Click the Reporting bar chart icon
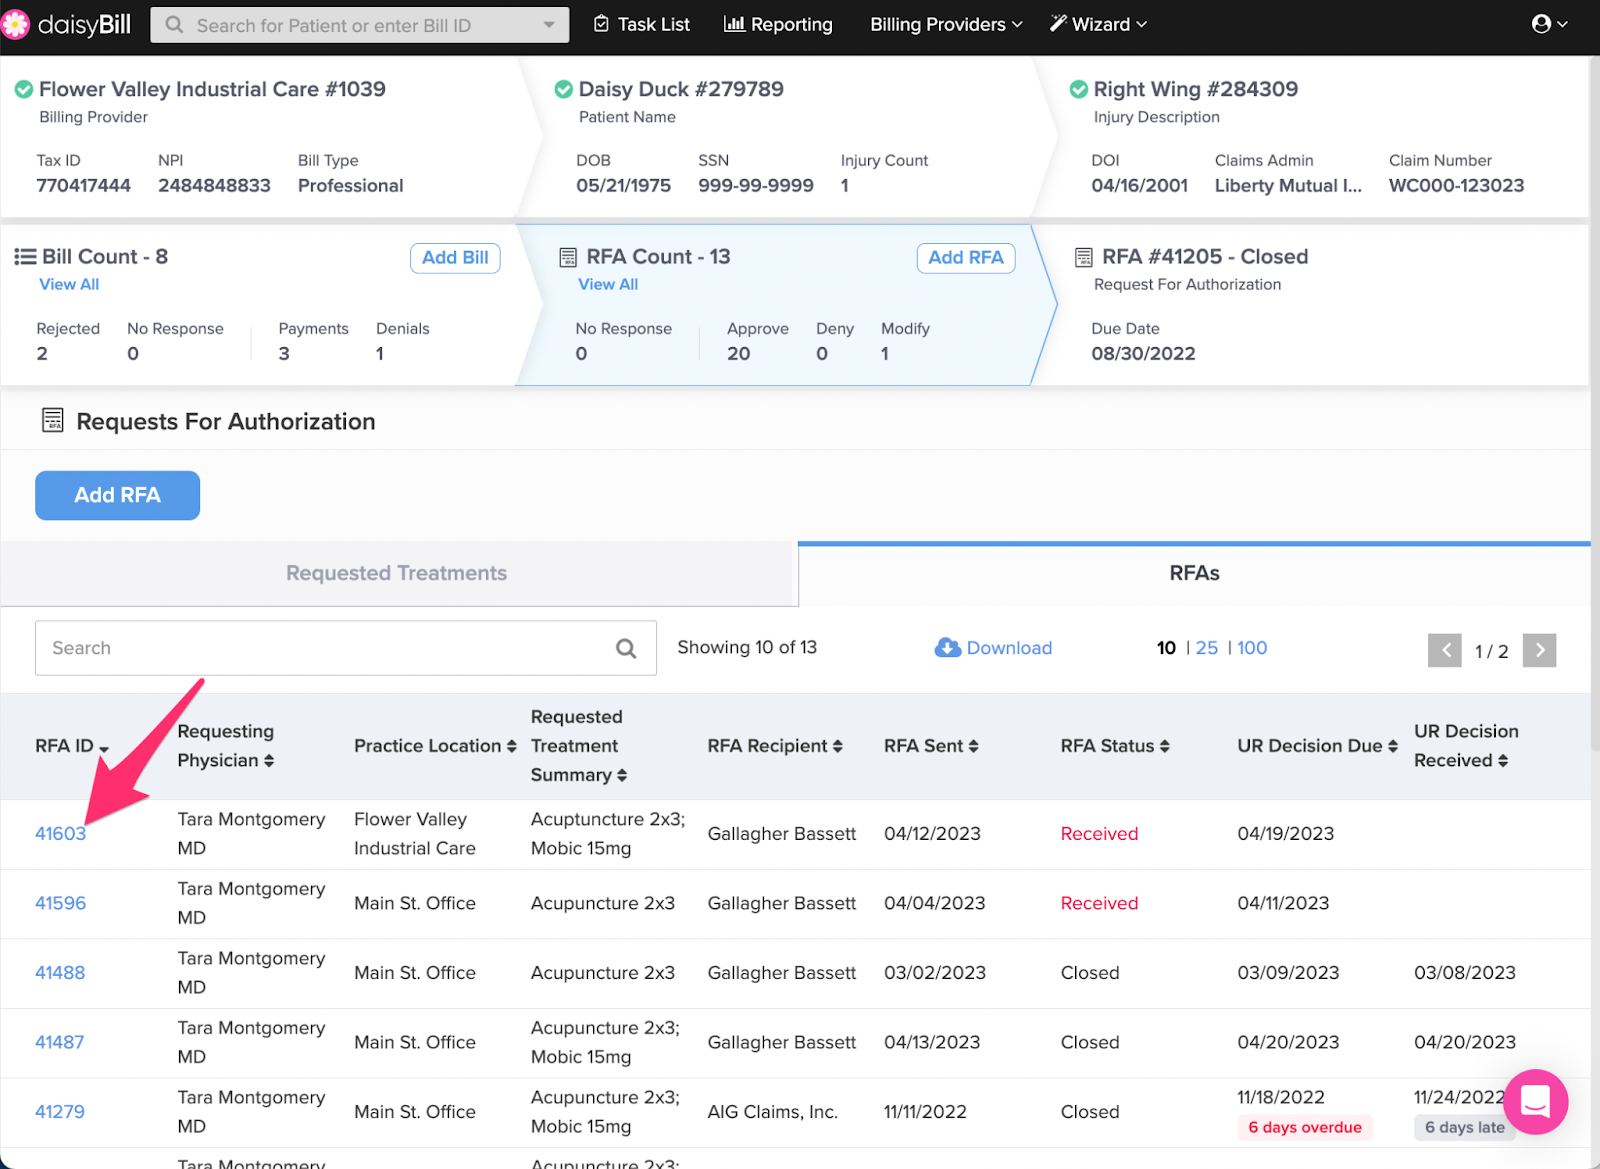 (x=734, y=24)
